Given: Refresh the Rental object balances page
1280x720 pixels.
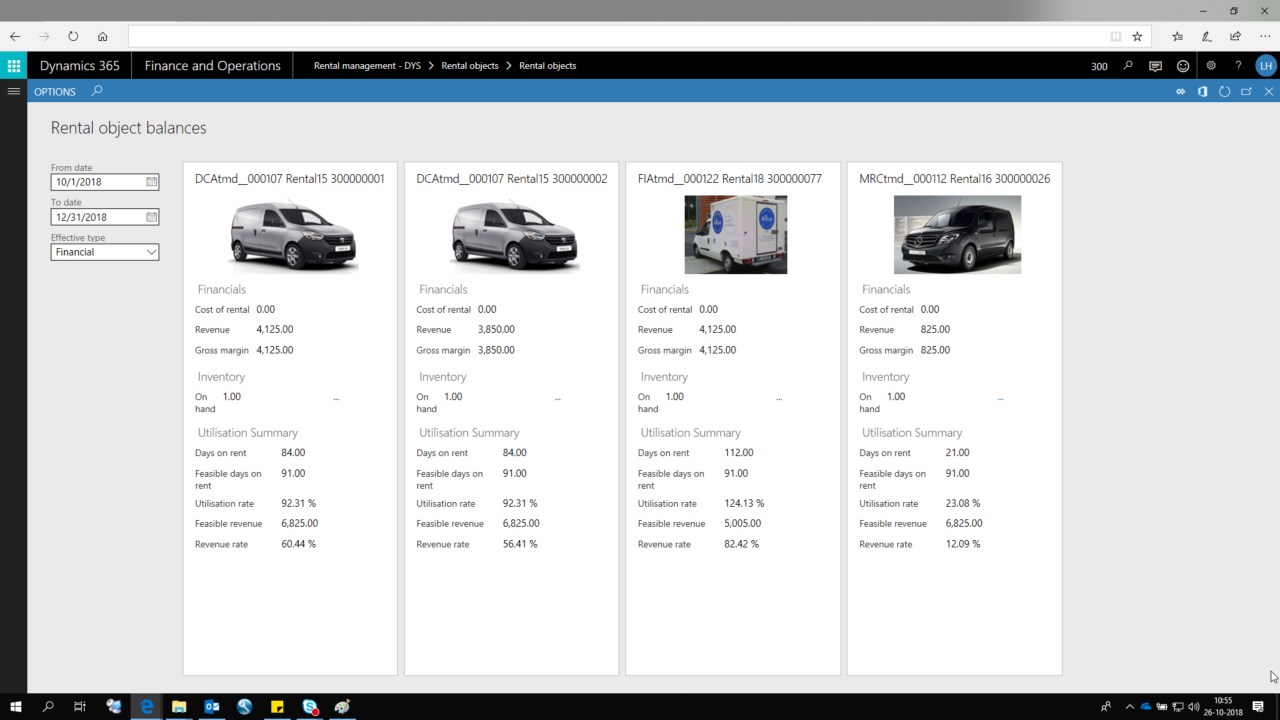Looking at the screenshot, I should pos(1224,91).
